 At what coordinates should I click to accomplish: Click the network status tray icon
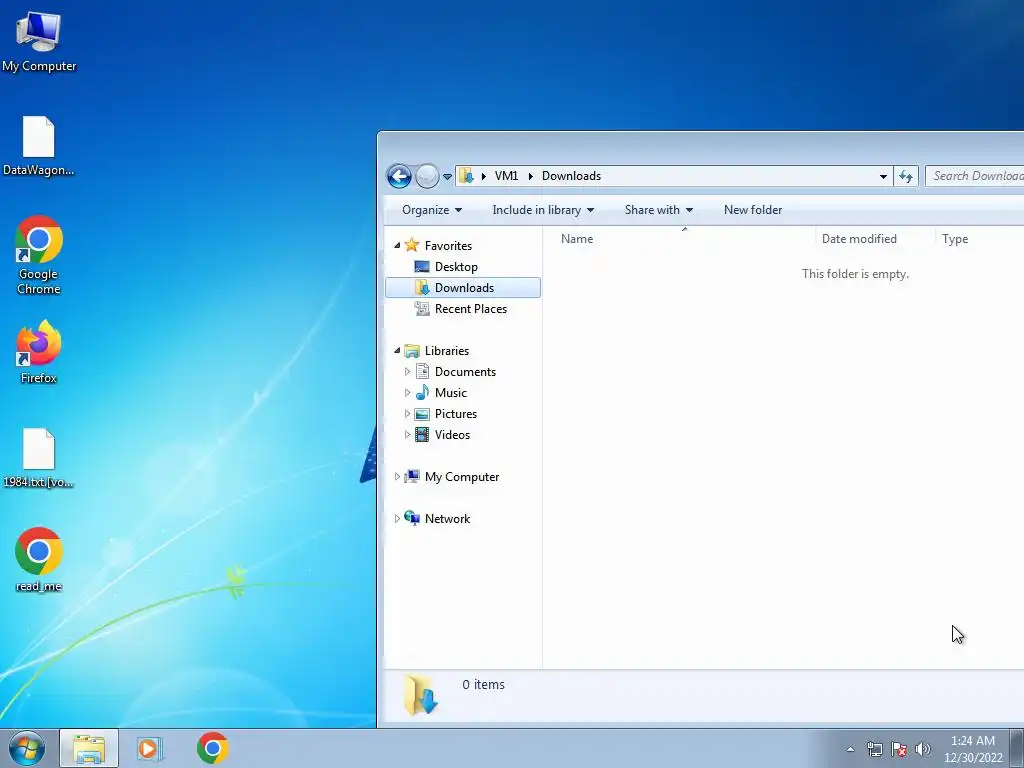tap(874, 749)
